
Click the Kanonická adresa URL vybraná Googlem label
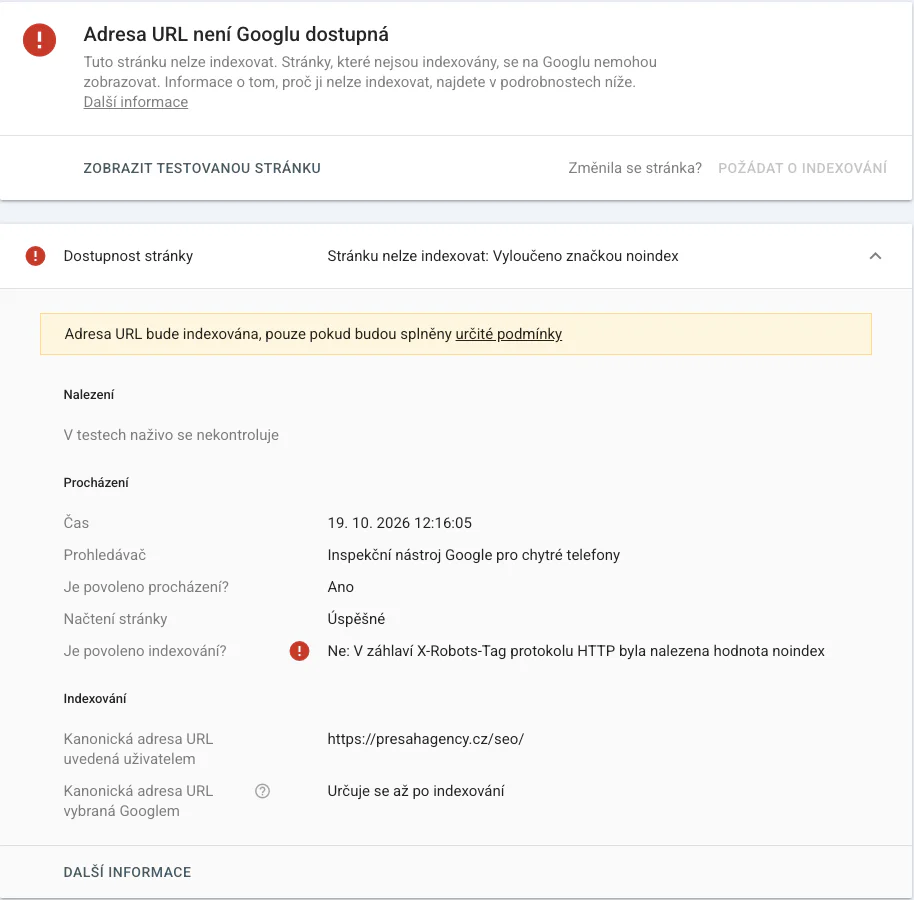(138, 801)
